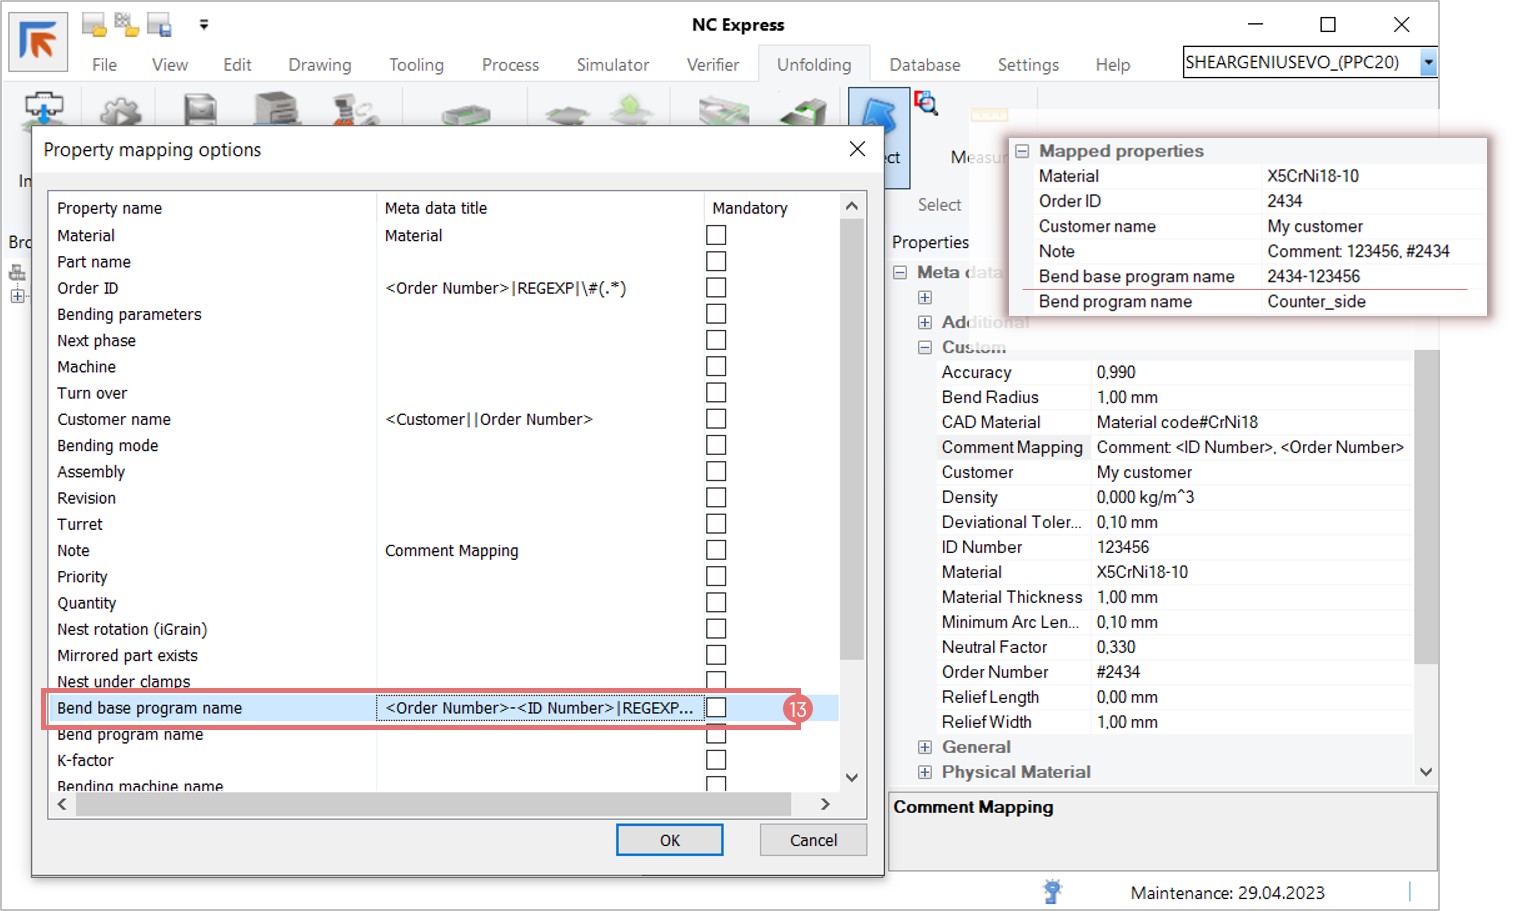Check Mandatory box for Order ID row

coord(716,288)
